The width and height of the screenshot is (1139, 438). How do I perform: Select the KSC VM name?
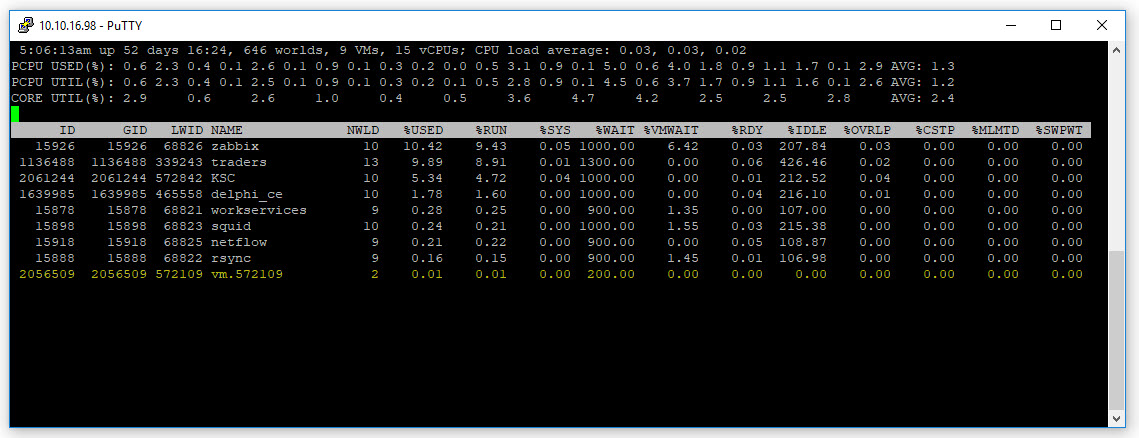[222, 178]
